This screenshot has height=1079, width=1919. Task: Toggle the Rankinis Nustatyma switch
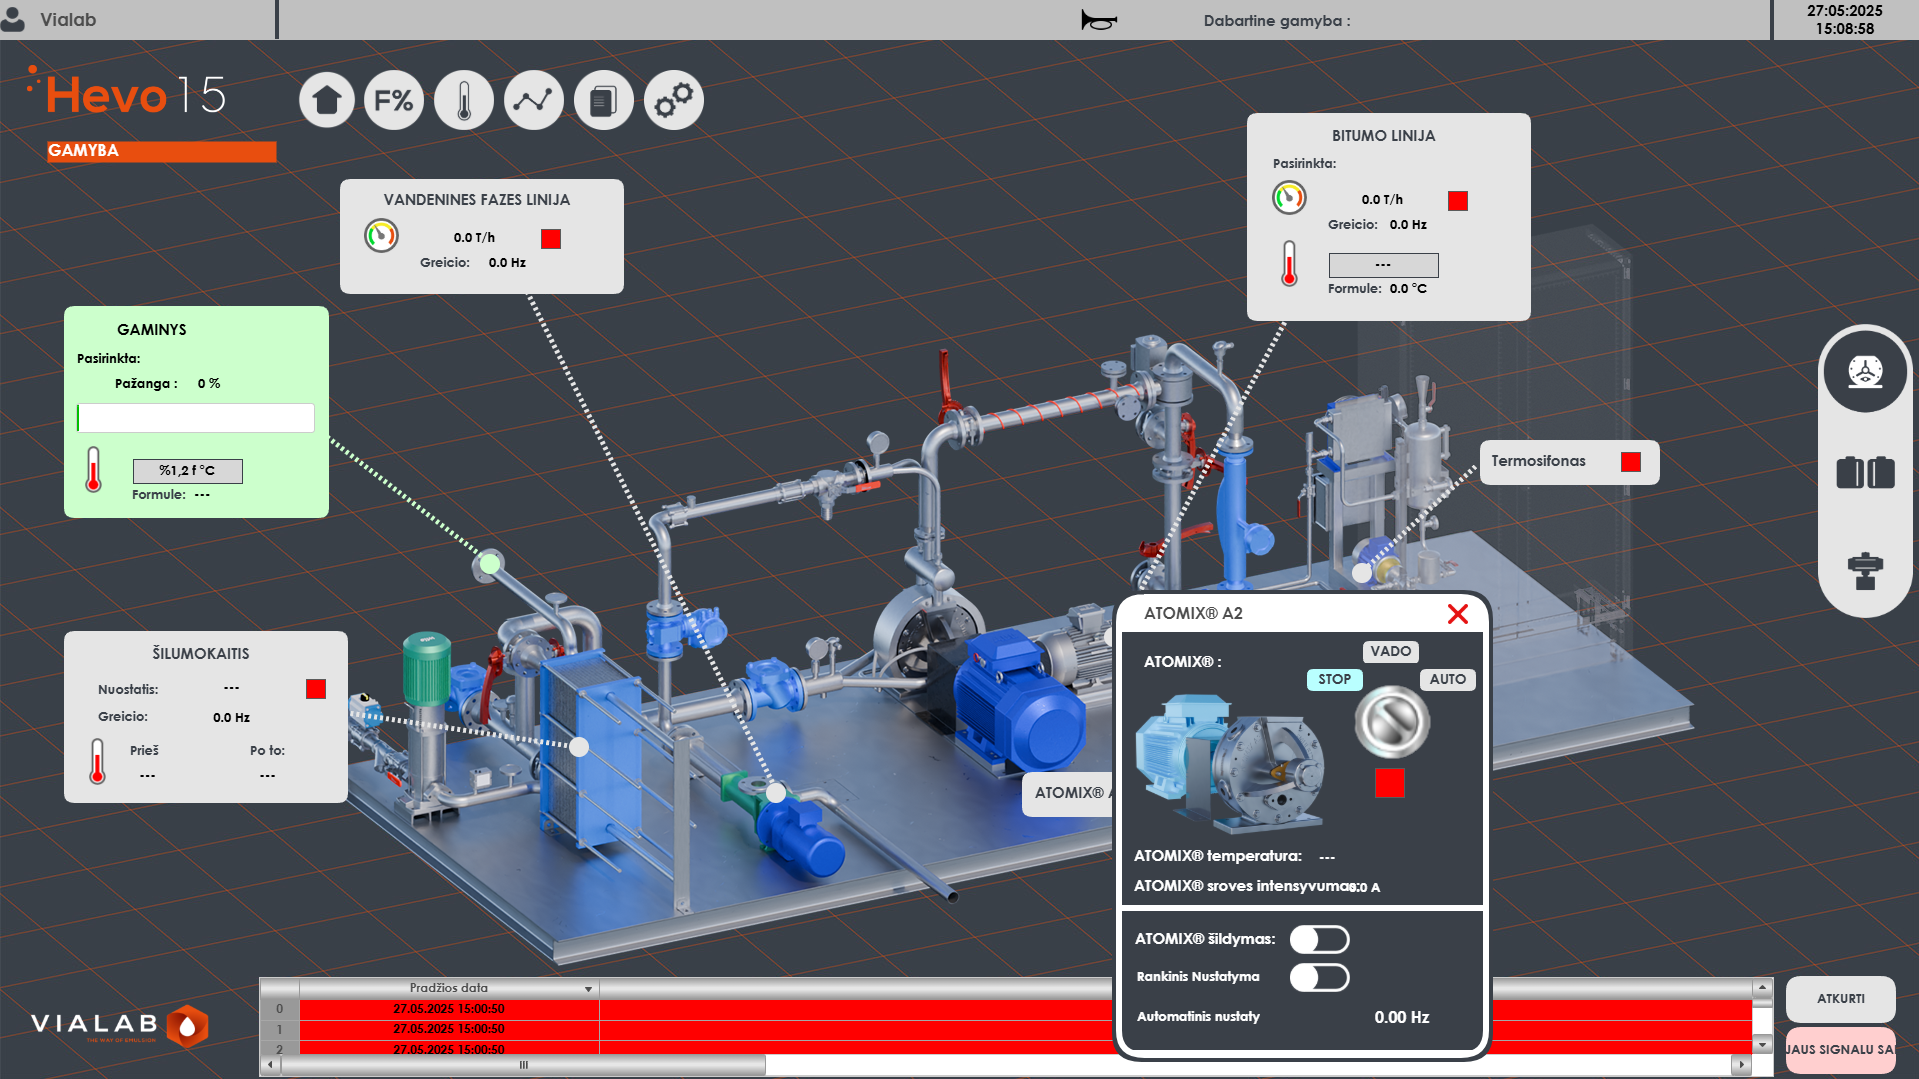click(x=1319, y=977)
